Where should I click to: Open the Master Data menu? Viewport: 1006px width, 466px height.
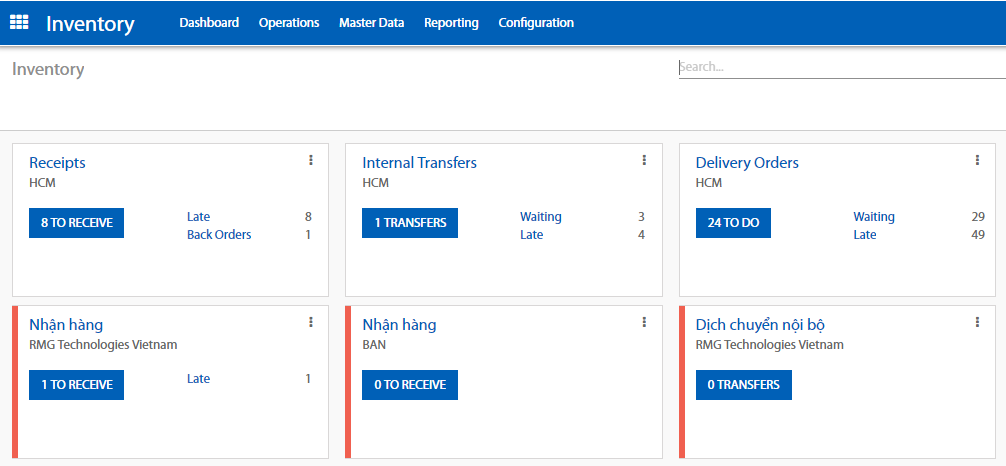(x=371, y=23)
